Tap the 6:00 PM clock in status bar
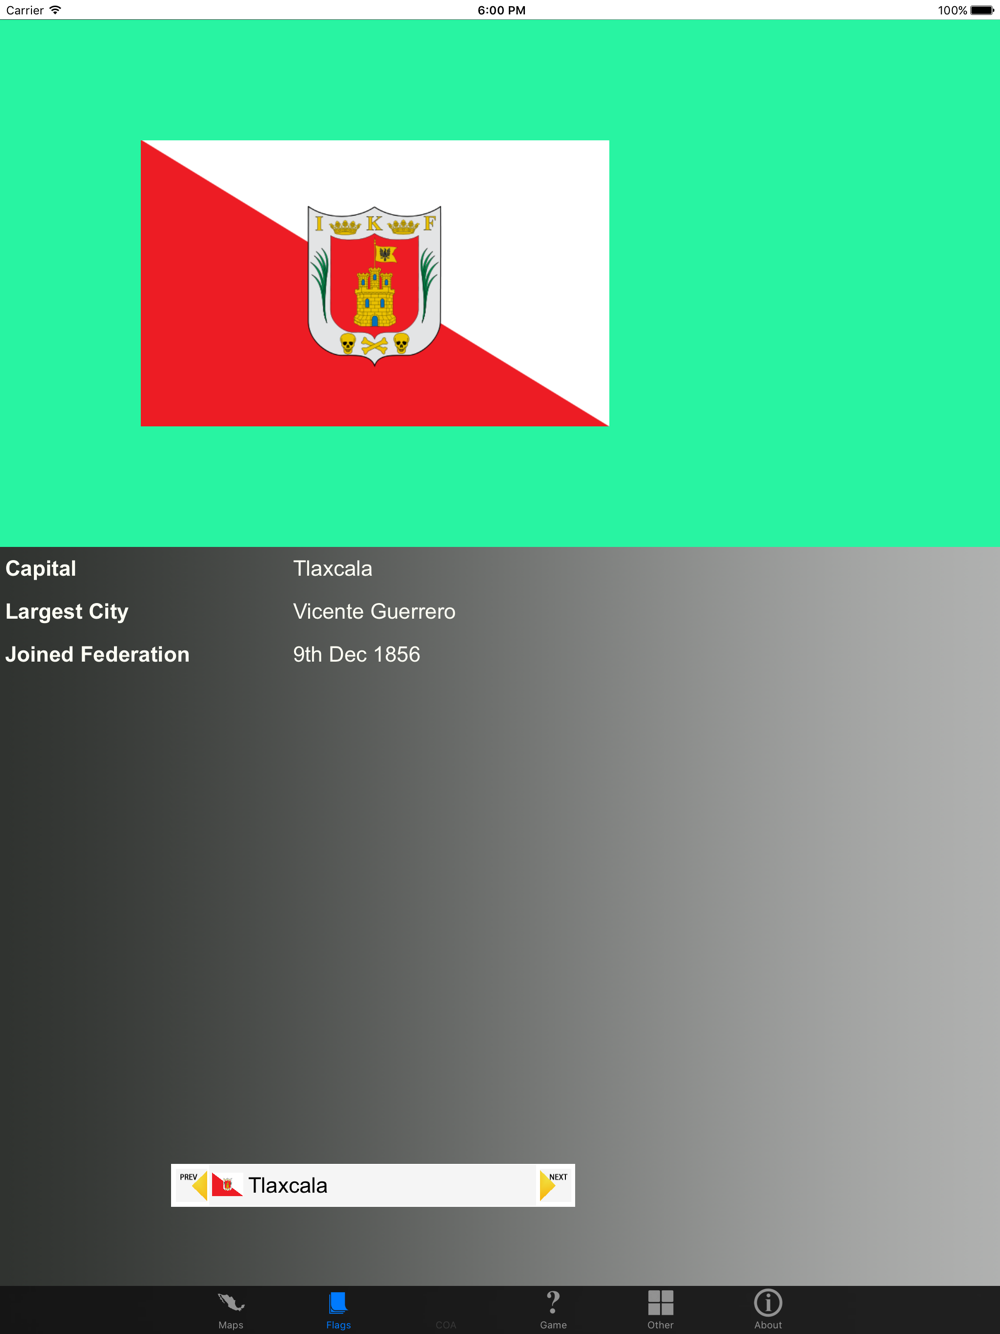The width and height of the screenshot is (1000, 1334). coord(501,10)
